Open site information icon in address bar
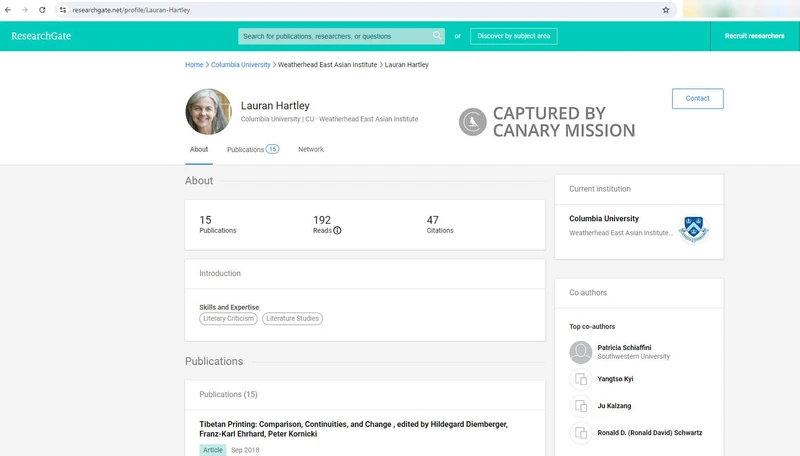The width and height of the screenshot is (800, 456). click(x=63, y=10)
